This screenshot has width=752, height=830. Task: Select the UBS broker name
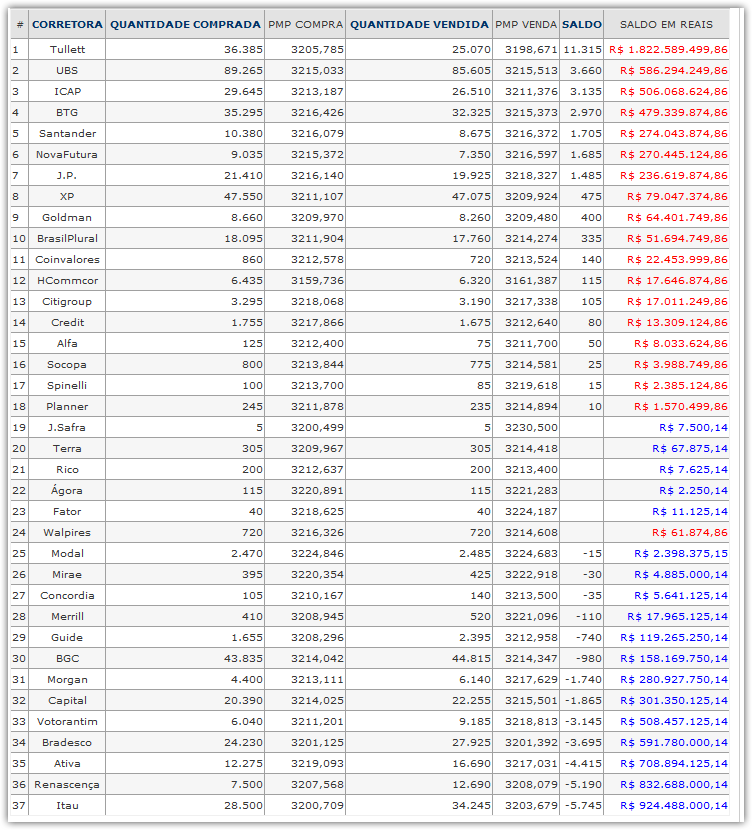[67, 70]
